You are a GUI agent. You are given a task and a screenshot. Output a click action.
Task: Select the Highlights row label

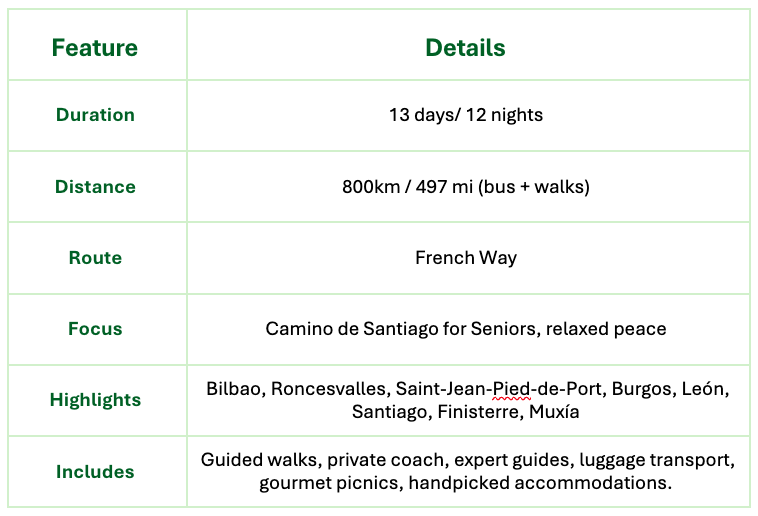[x=95, y=400]
